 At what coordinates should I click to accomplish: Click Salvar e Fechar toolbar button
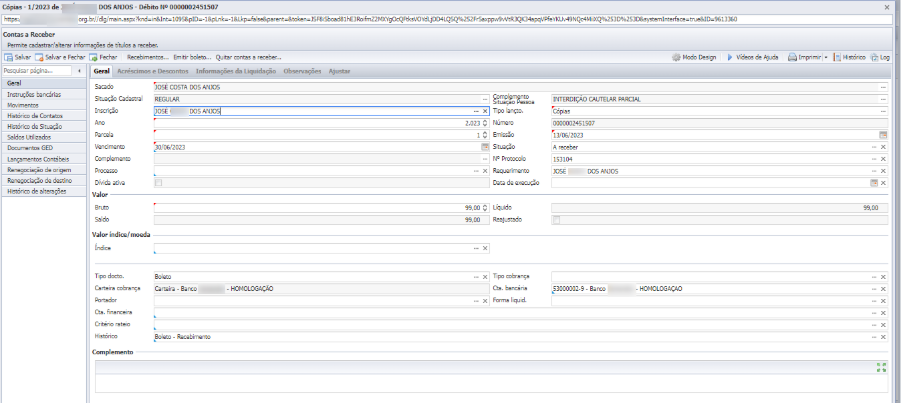click(x=60, y=57)
